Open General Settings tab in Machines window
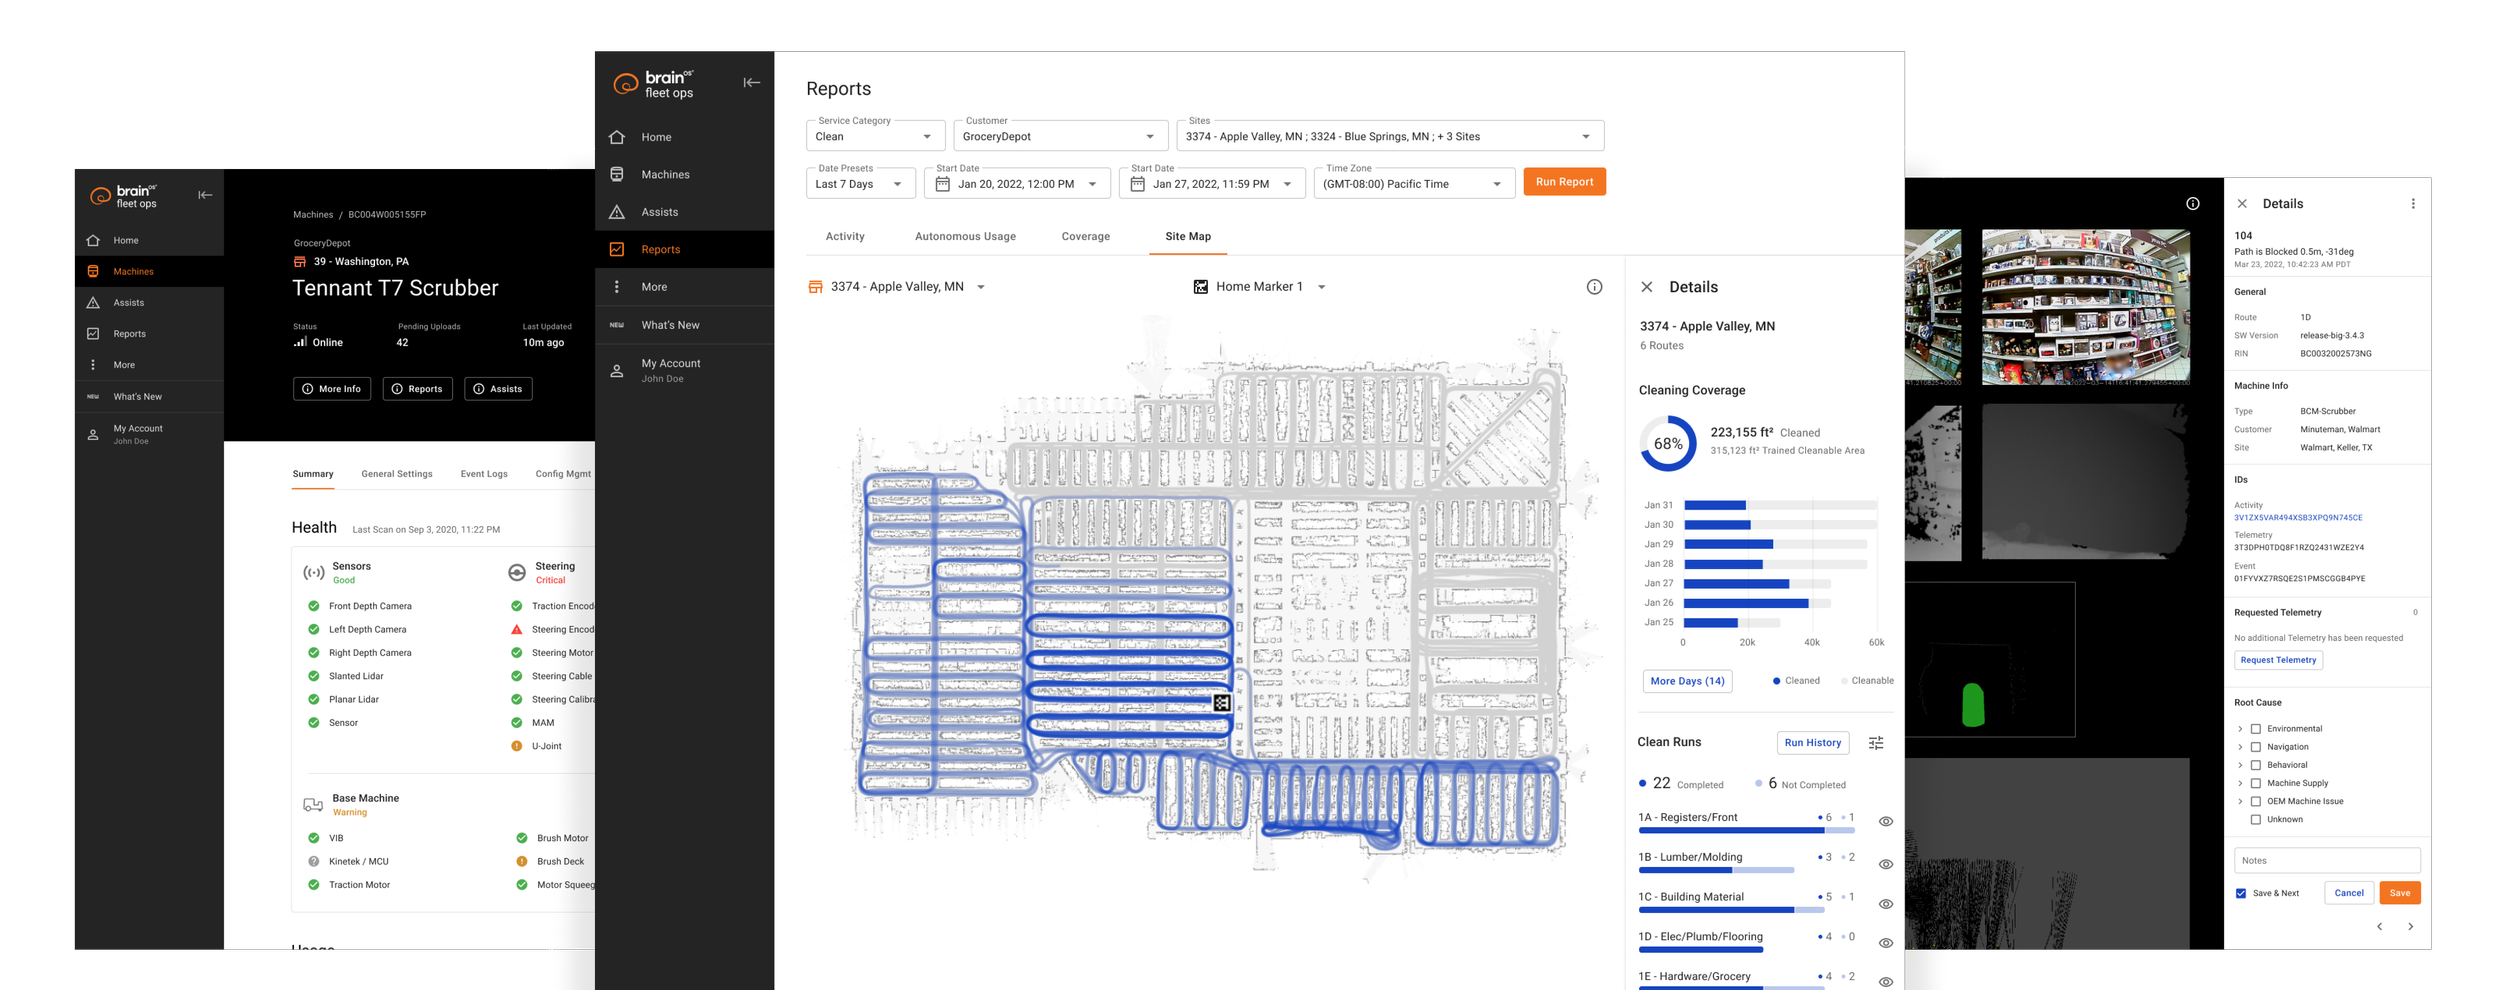This screenshot has width=2500, height=990. [397, 474]
